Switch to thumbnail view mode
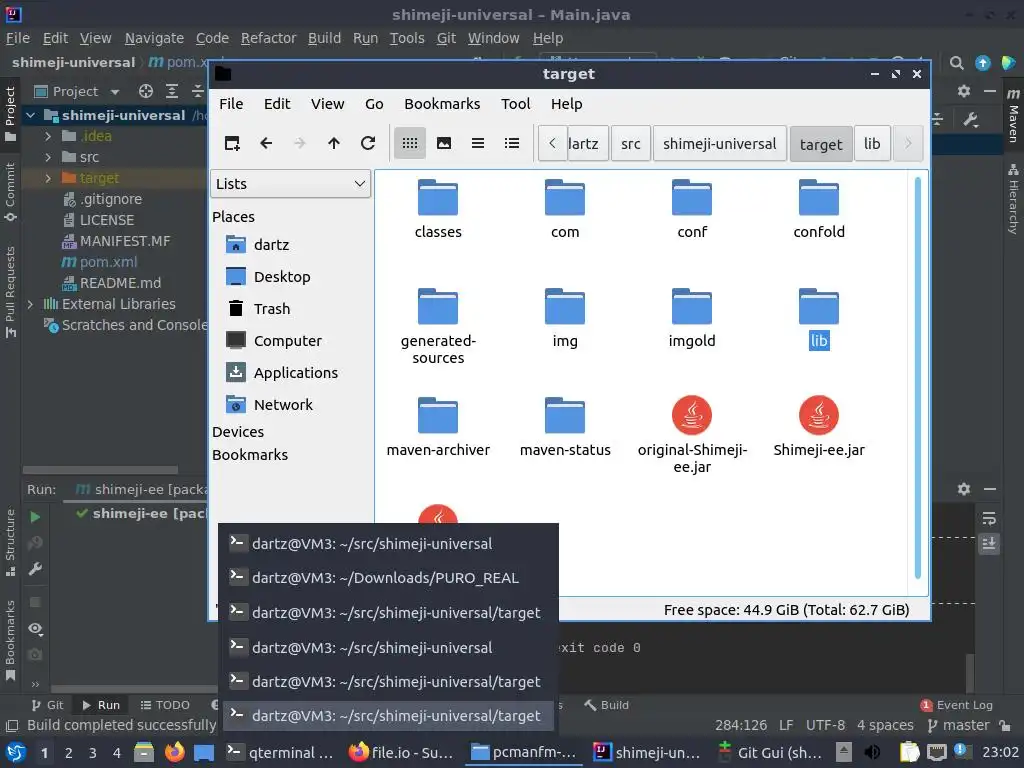 click(443, 143)
